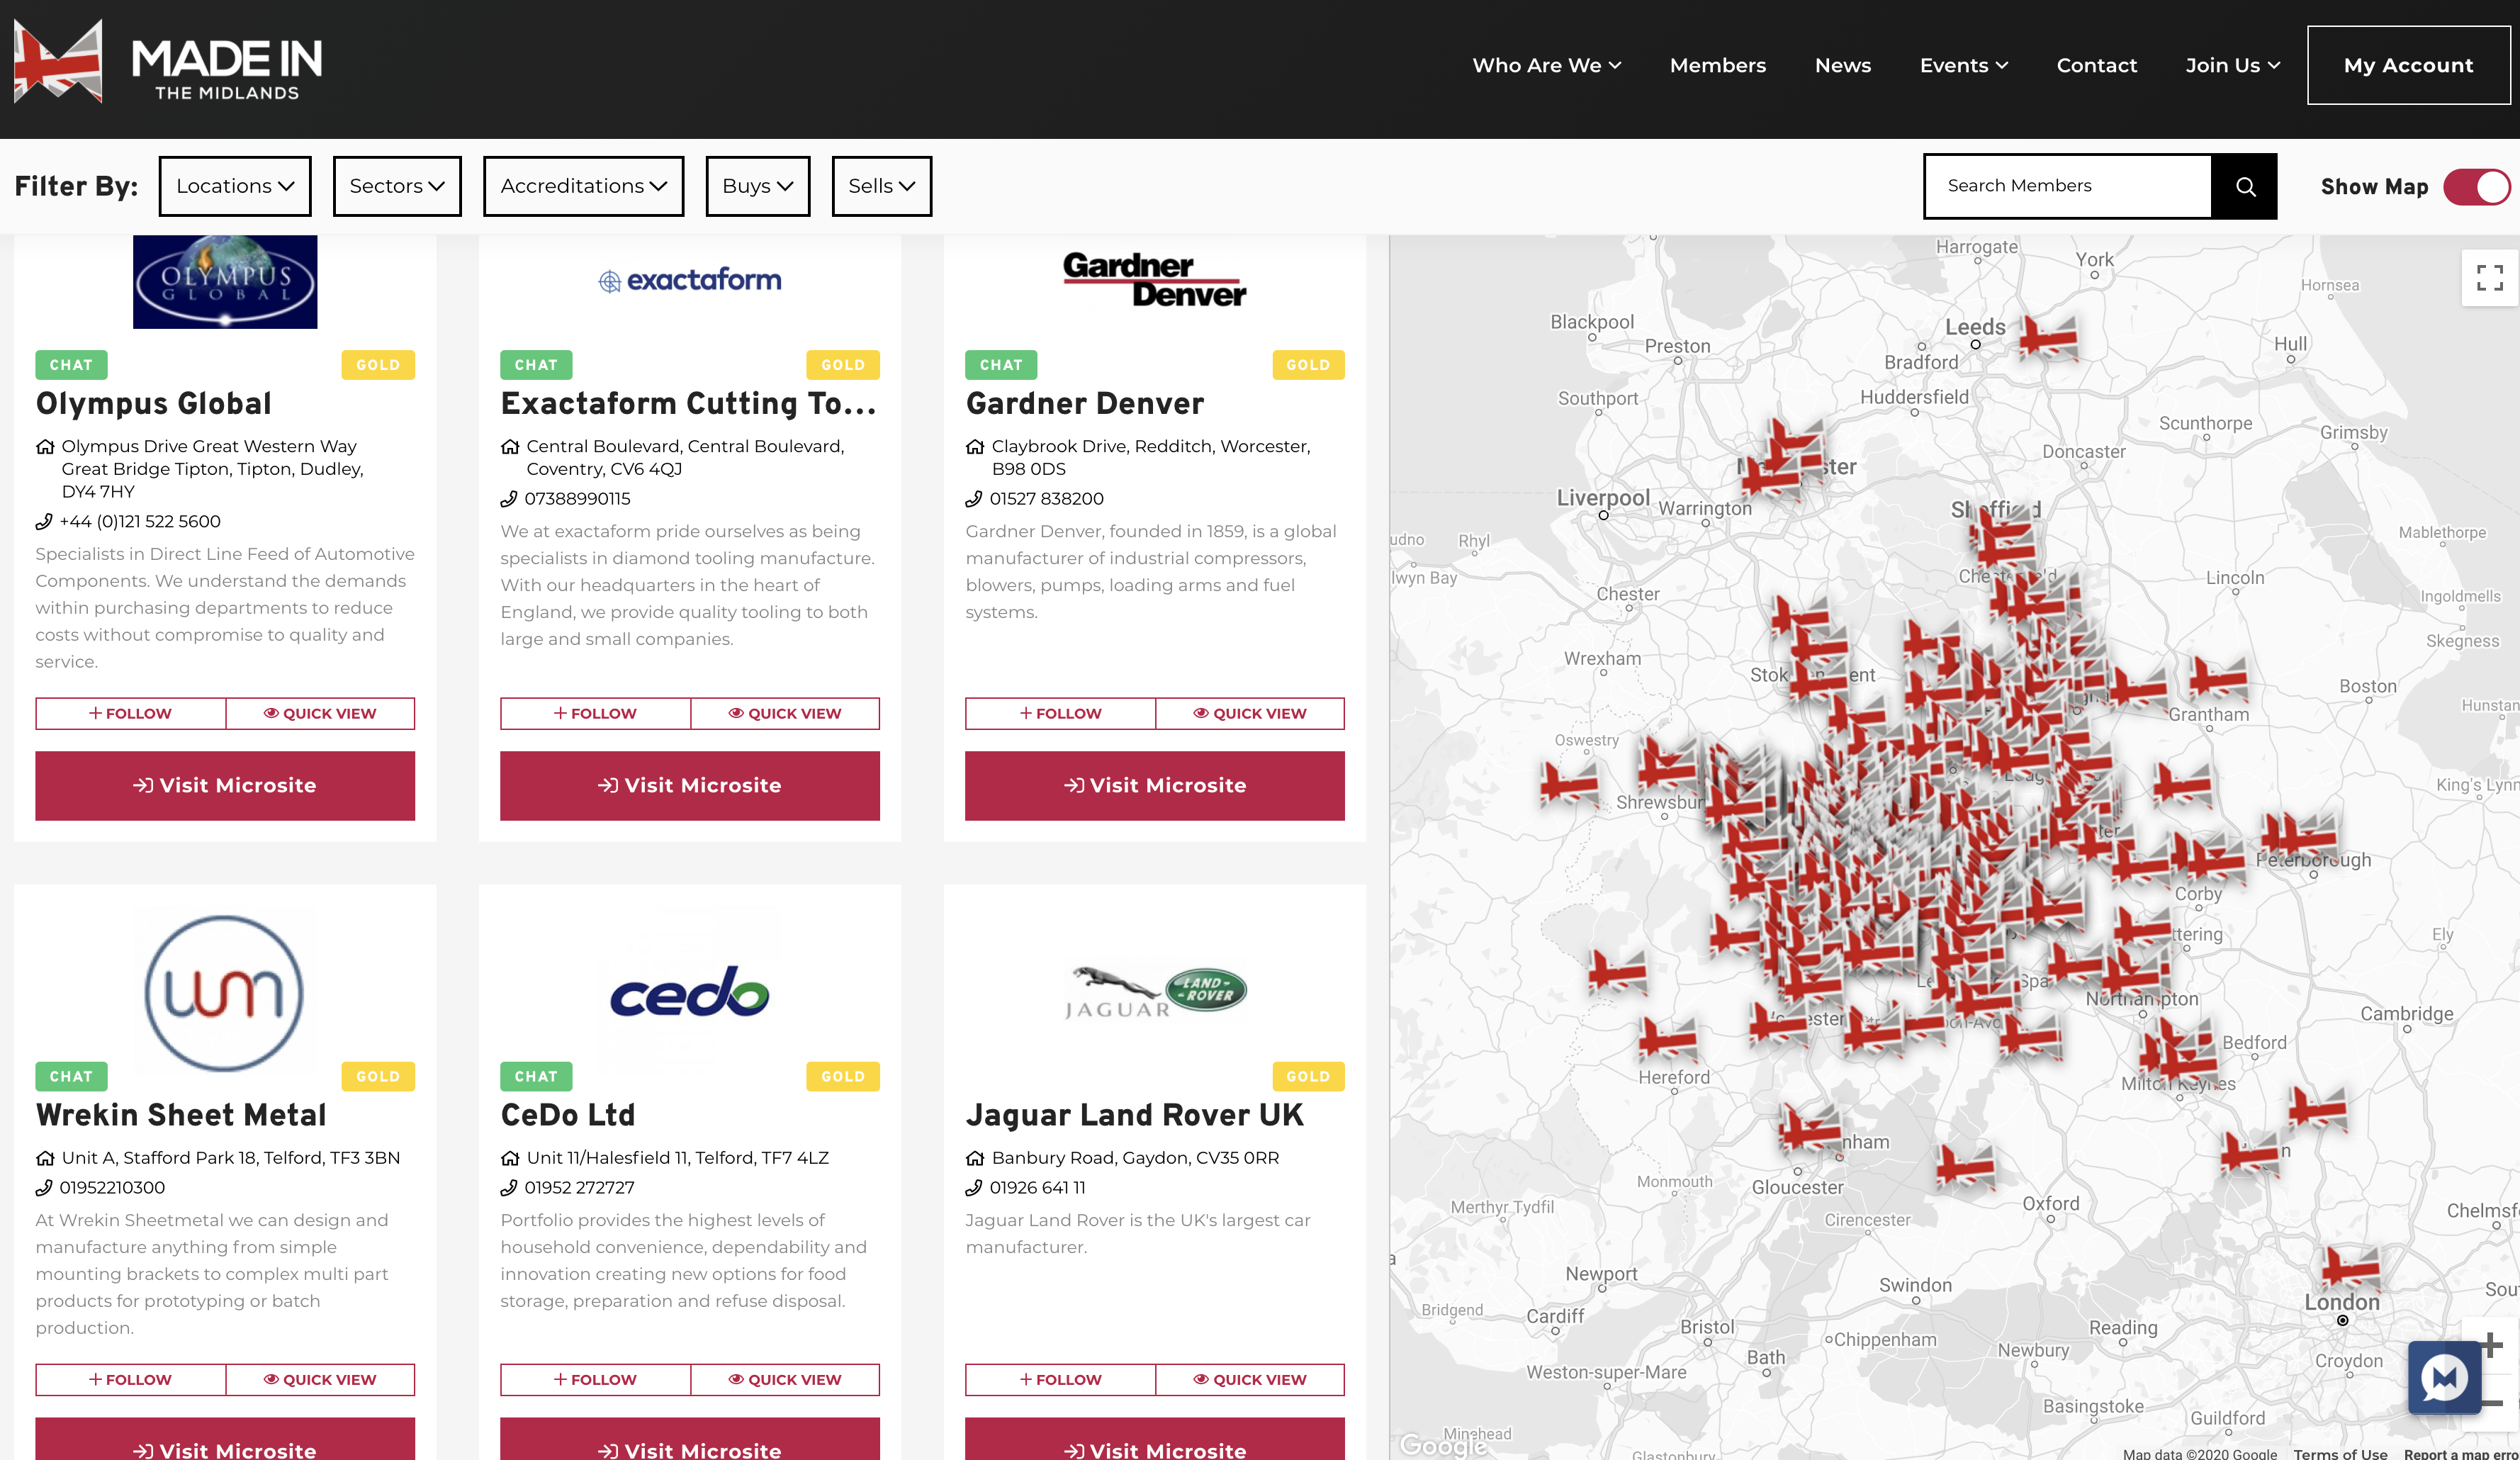This screenshot has width=2520, height=1460.
Task: Click the My Account button
Action: tap(2408, 65)
